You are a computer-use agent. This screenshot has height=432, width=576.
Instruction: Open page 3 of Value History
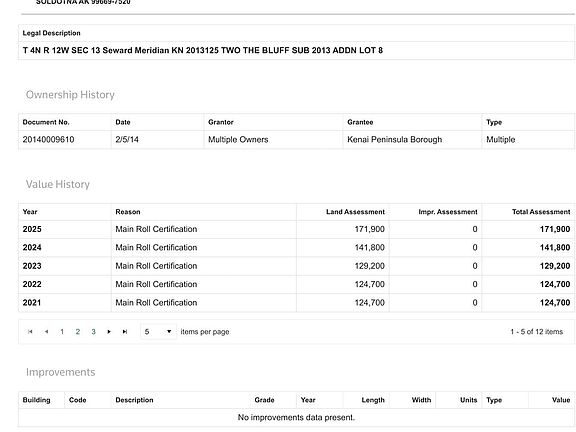pos(93,332)
